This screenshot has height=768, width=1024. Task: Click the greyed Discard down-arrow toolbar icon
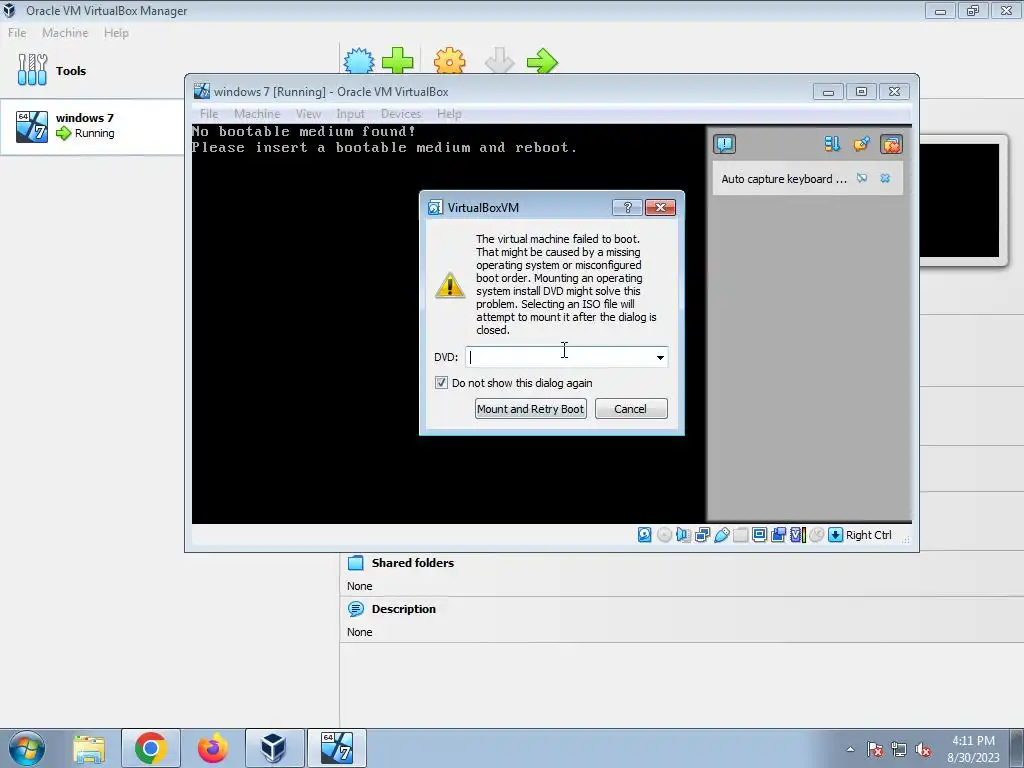500,61
